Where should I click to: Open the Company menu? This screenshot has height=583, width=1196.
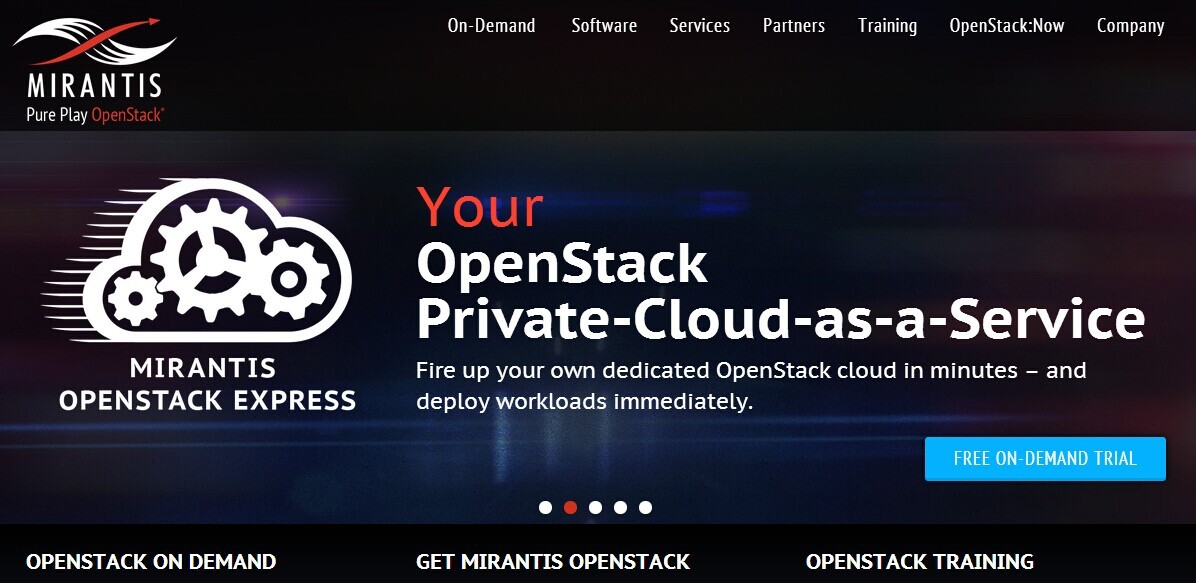click(1130, 26)
